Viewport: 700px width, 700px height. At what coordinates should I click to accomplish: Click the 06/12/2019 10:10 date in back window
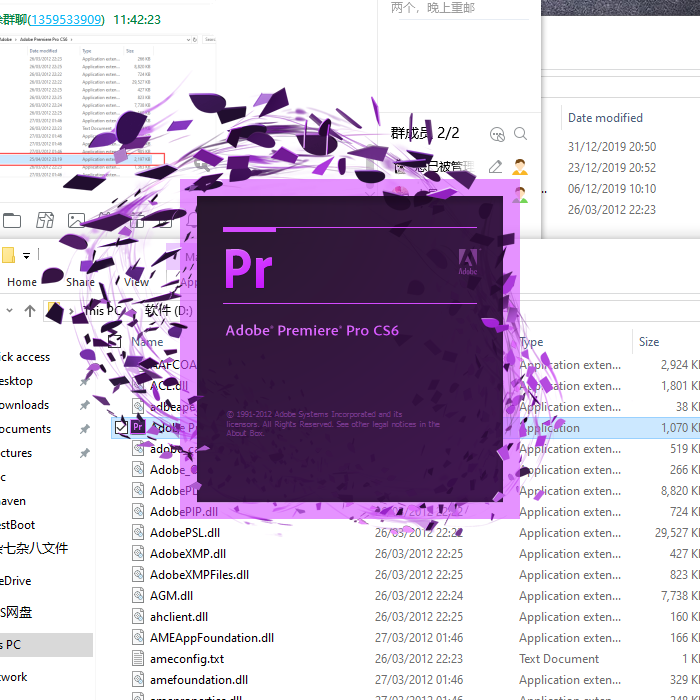coord(612,189)
